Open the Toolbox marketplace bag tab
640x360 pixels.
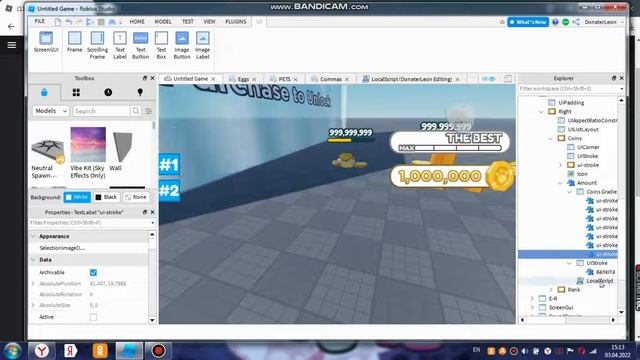tap(44, 92)
